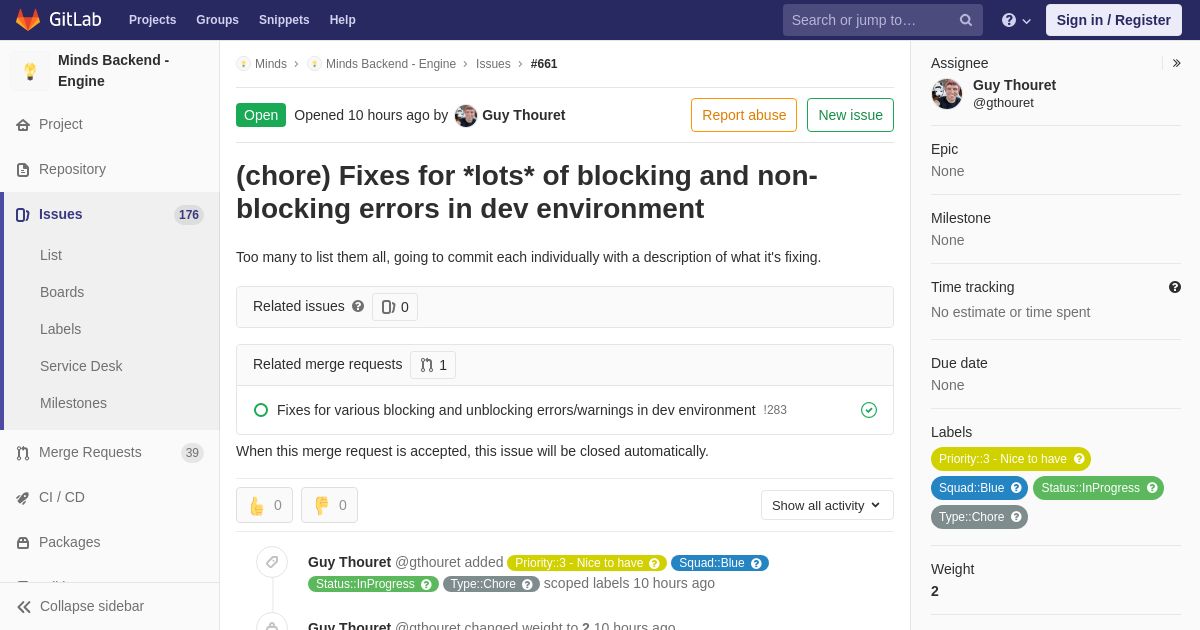Collapse the right sidebar with the double-chevron
The image size is (1200, 630).
tap(1176, 63)
